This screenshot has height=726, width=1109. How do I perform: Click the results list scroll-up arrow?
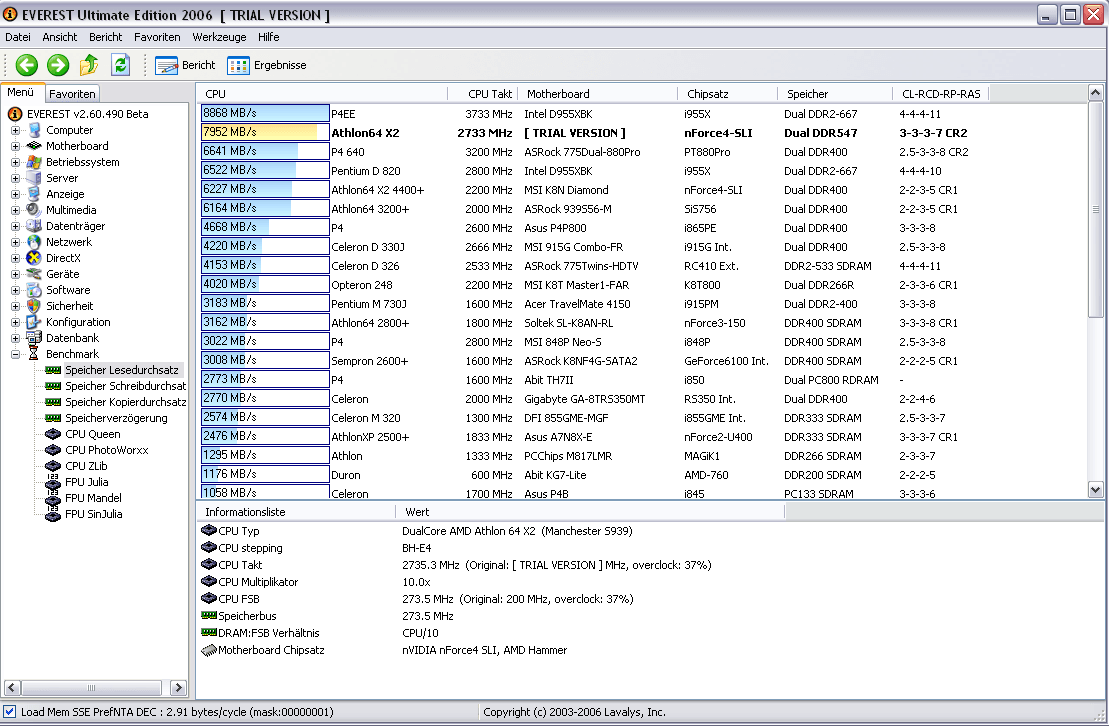(x=1095, y=92)
